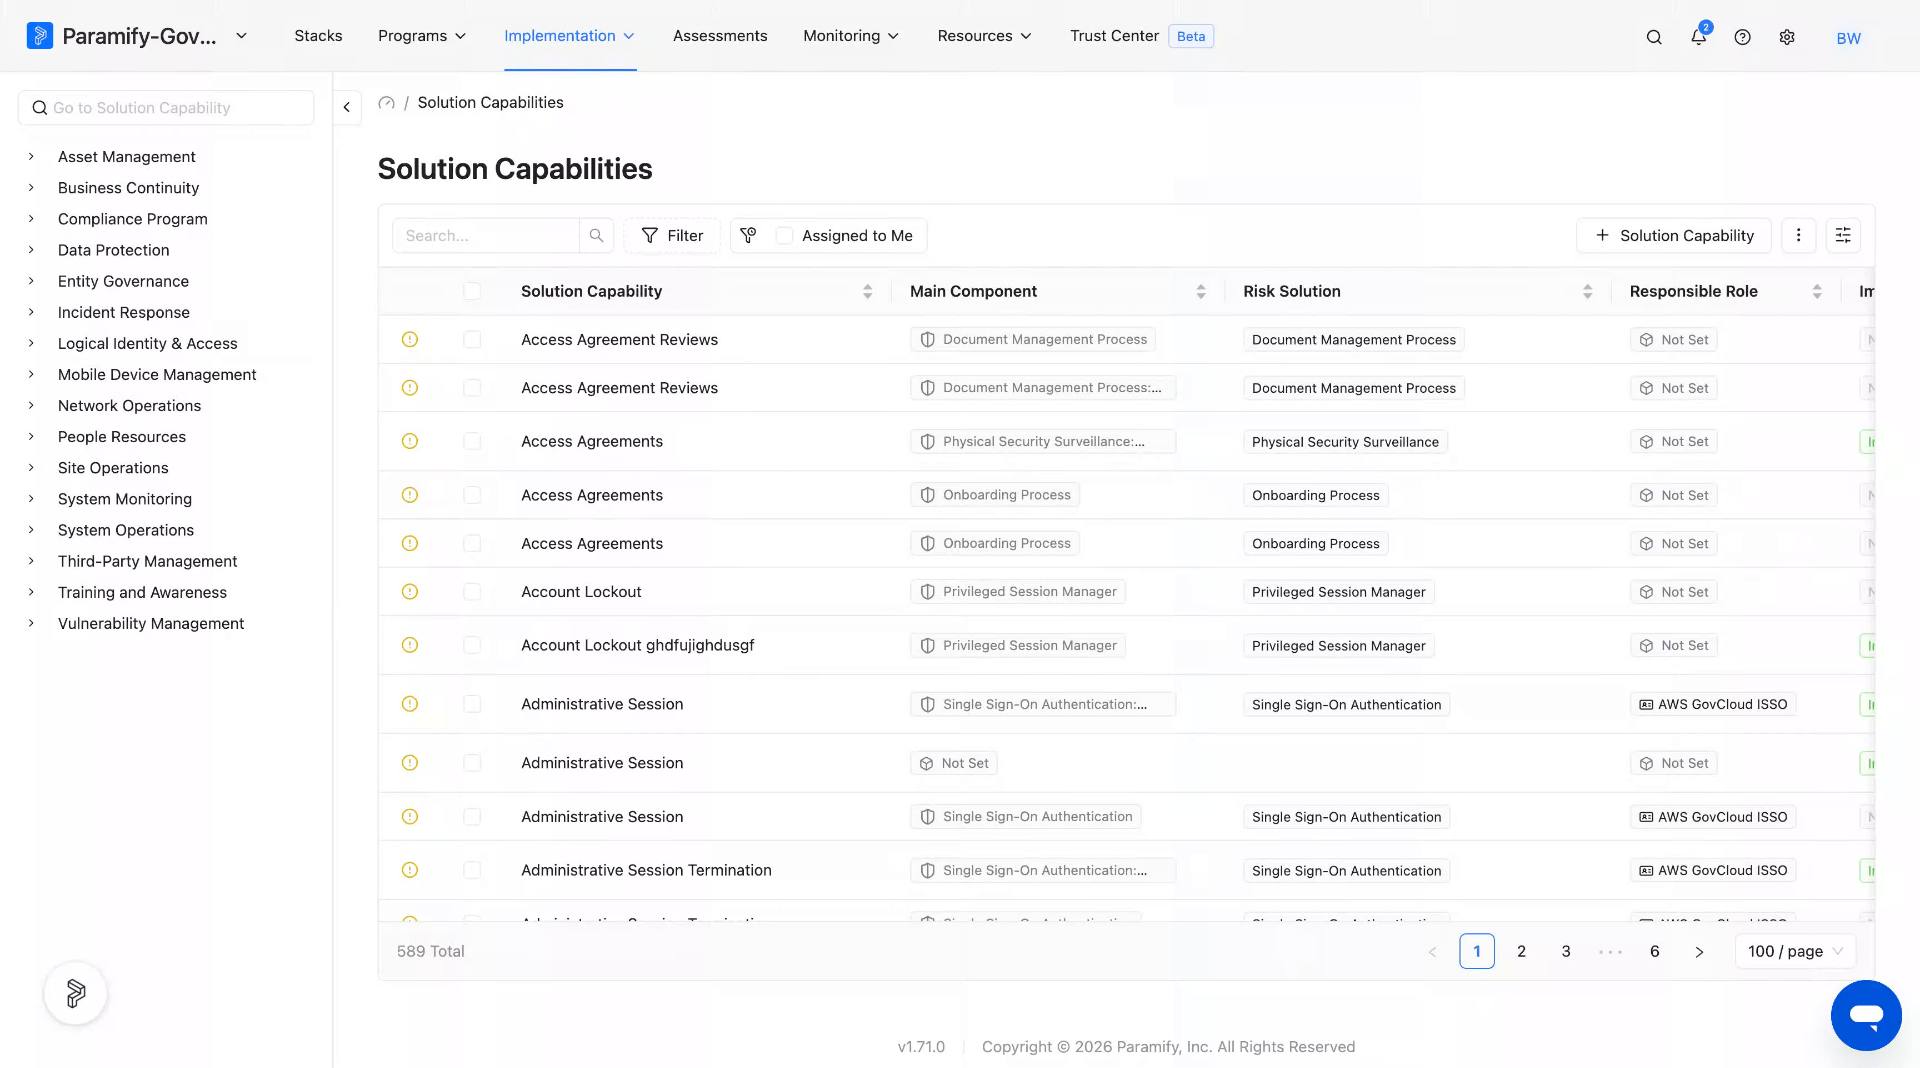Image resolution: width=1920 pixels, height=1068 pixels.
Task: Click the search magnifier in top bar
Action: tap(1654, 37)
